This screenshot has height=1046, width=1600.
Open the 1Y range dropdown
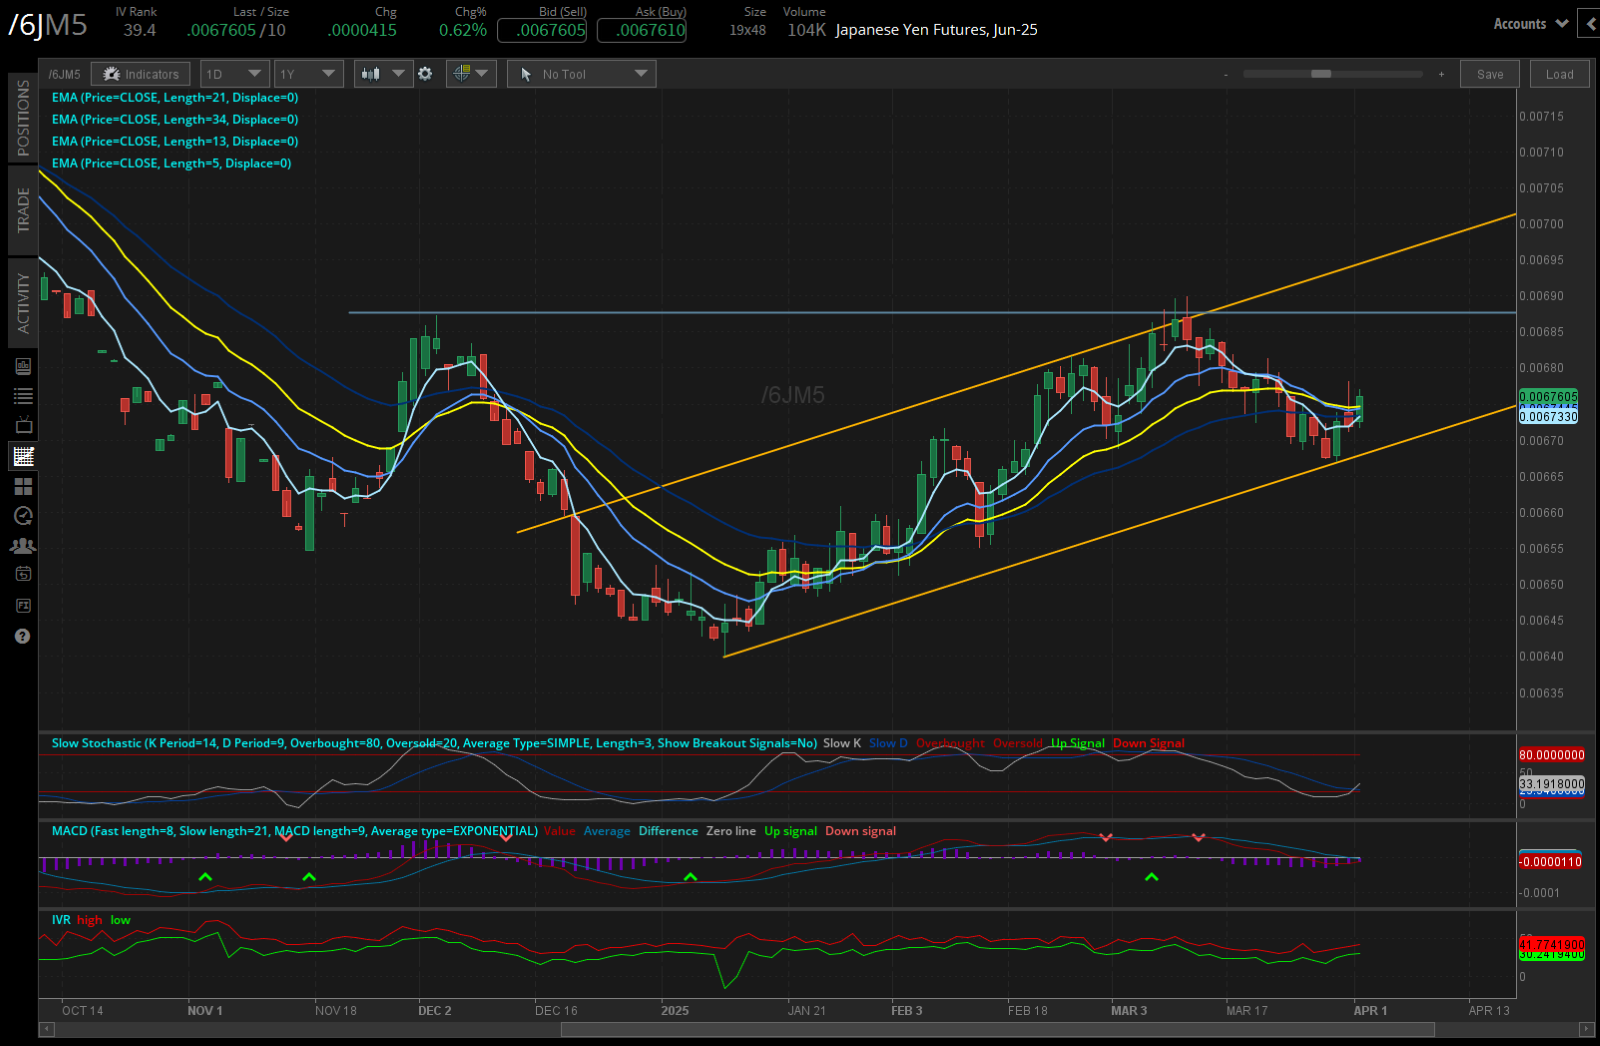point(308,73)
